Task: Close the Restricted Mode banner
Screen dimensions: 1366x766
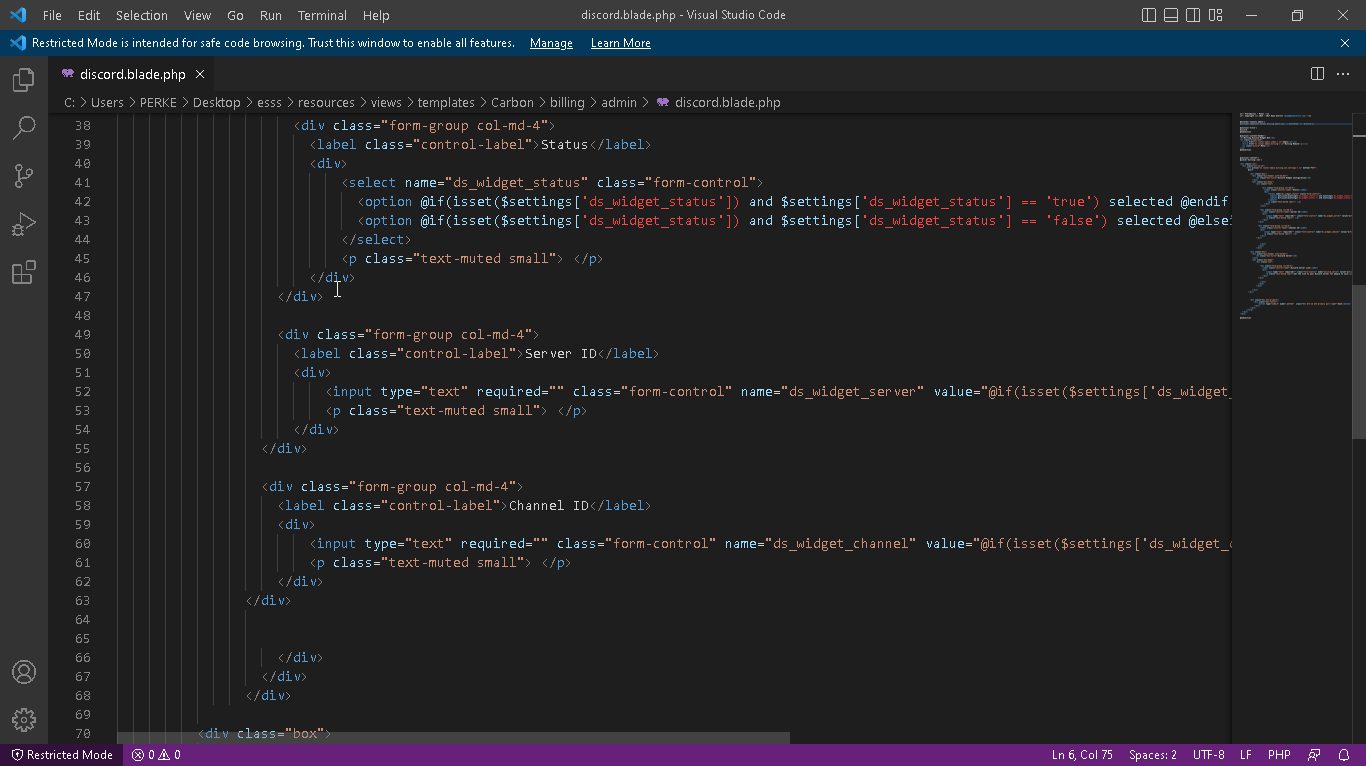Action: click(x=1345, y=43)
